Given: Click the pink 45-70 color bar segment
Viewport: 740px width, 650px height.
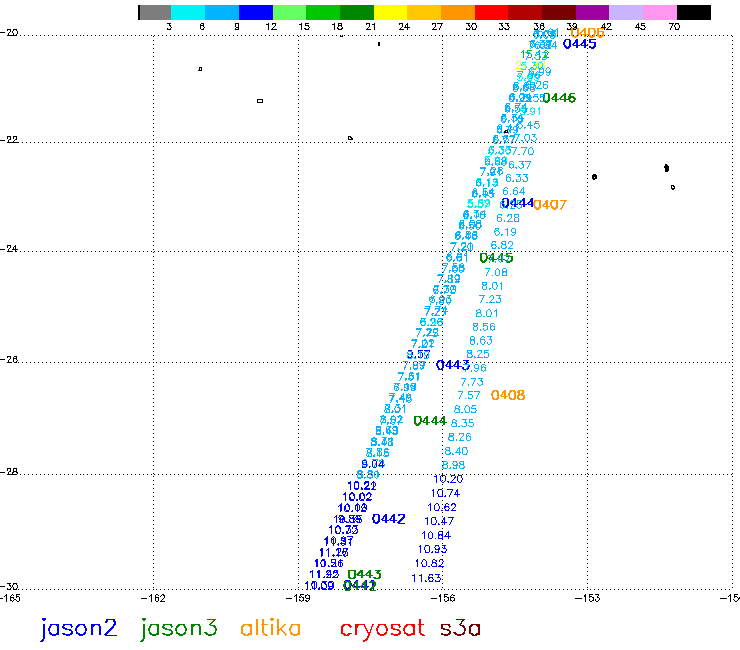Looking at the screenshot, I should [x=660, y=12].
